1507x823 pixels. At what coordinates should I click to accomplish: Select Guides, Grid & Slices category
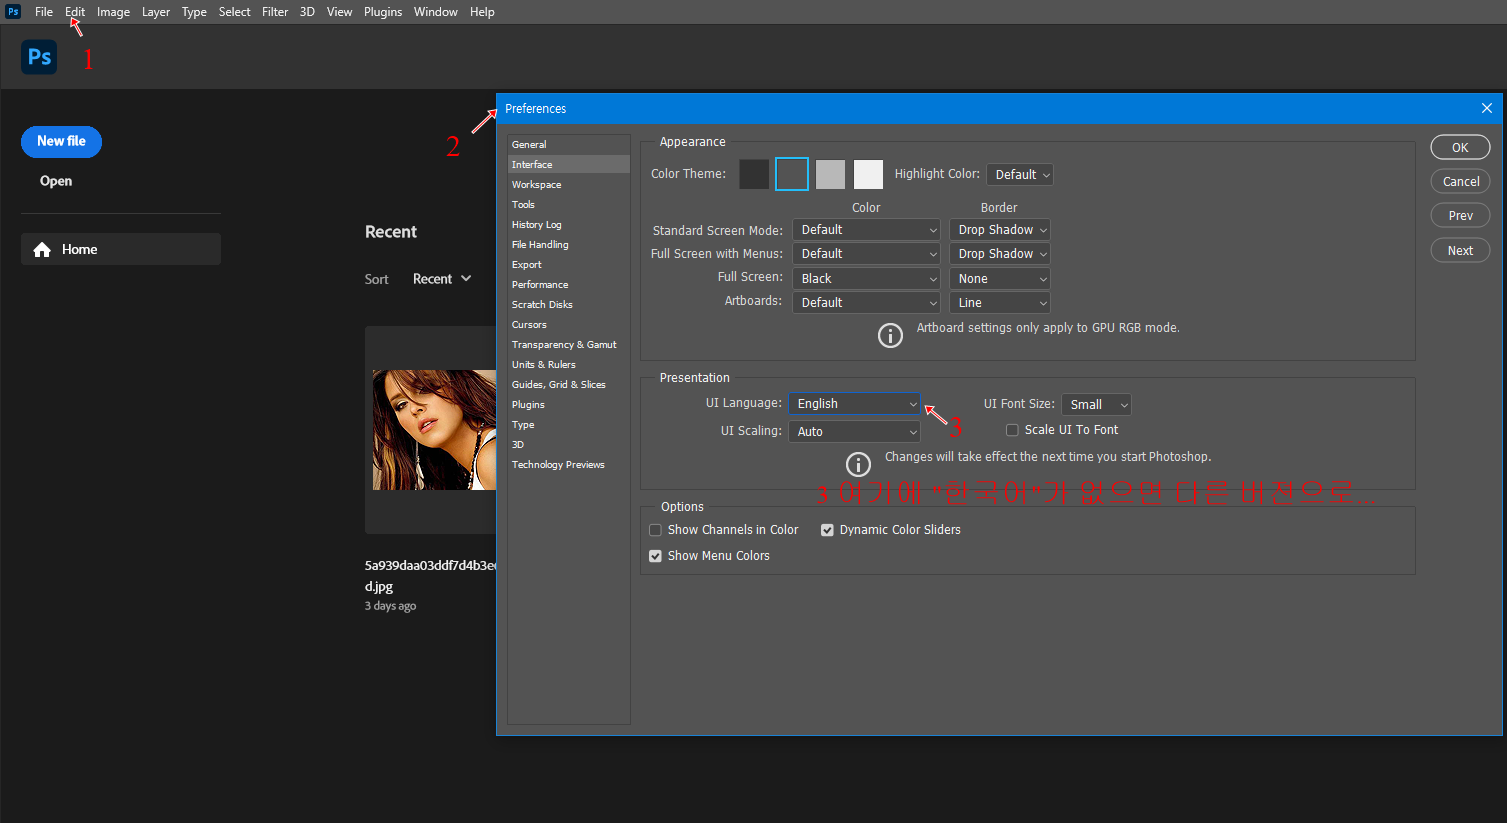click(x=568, y=384)
